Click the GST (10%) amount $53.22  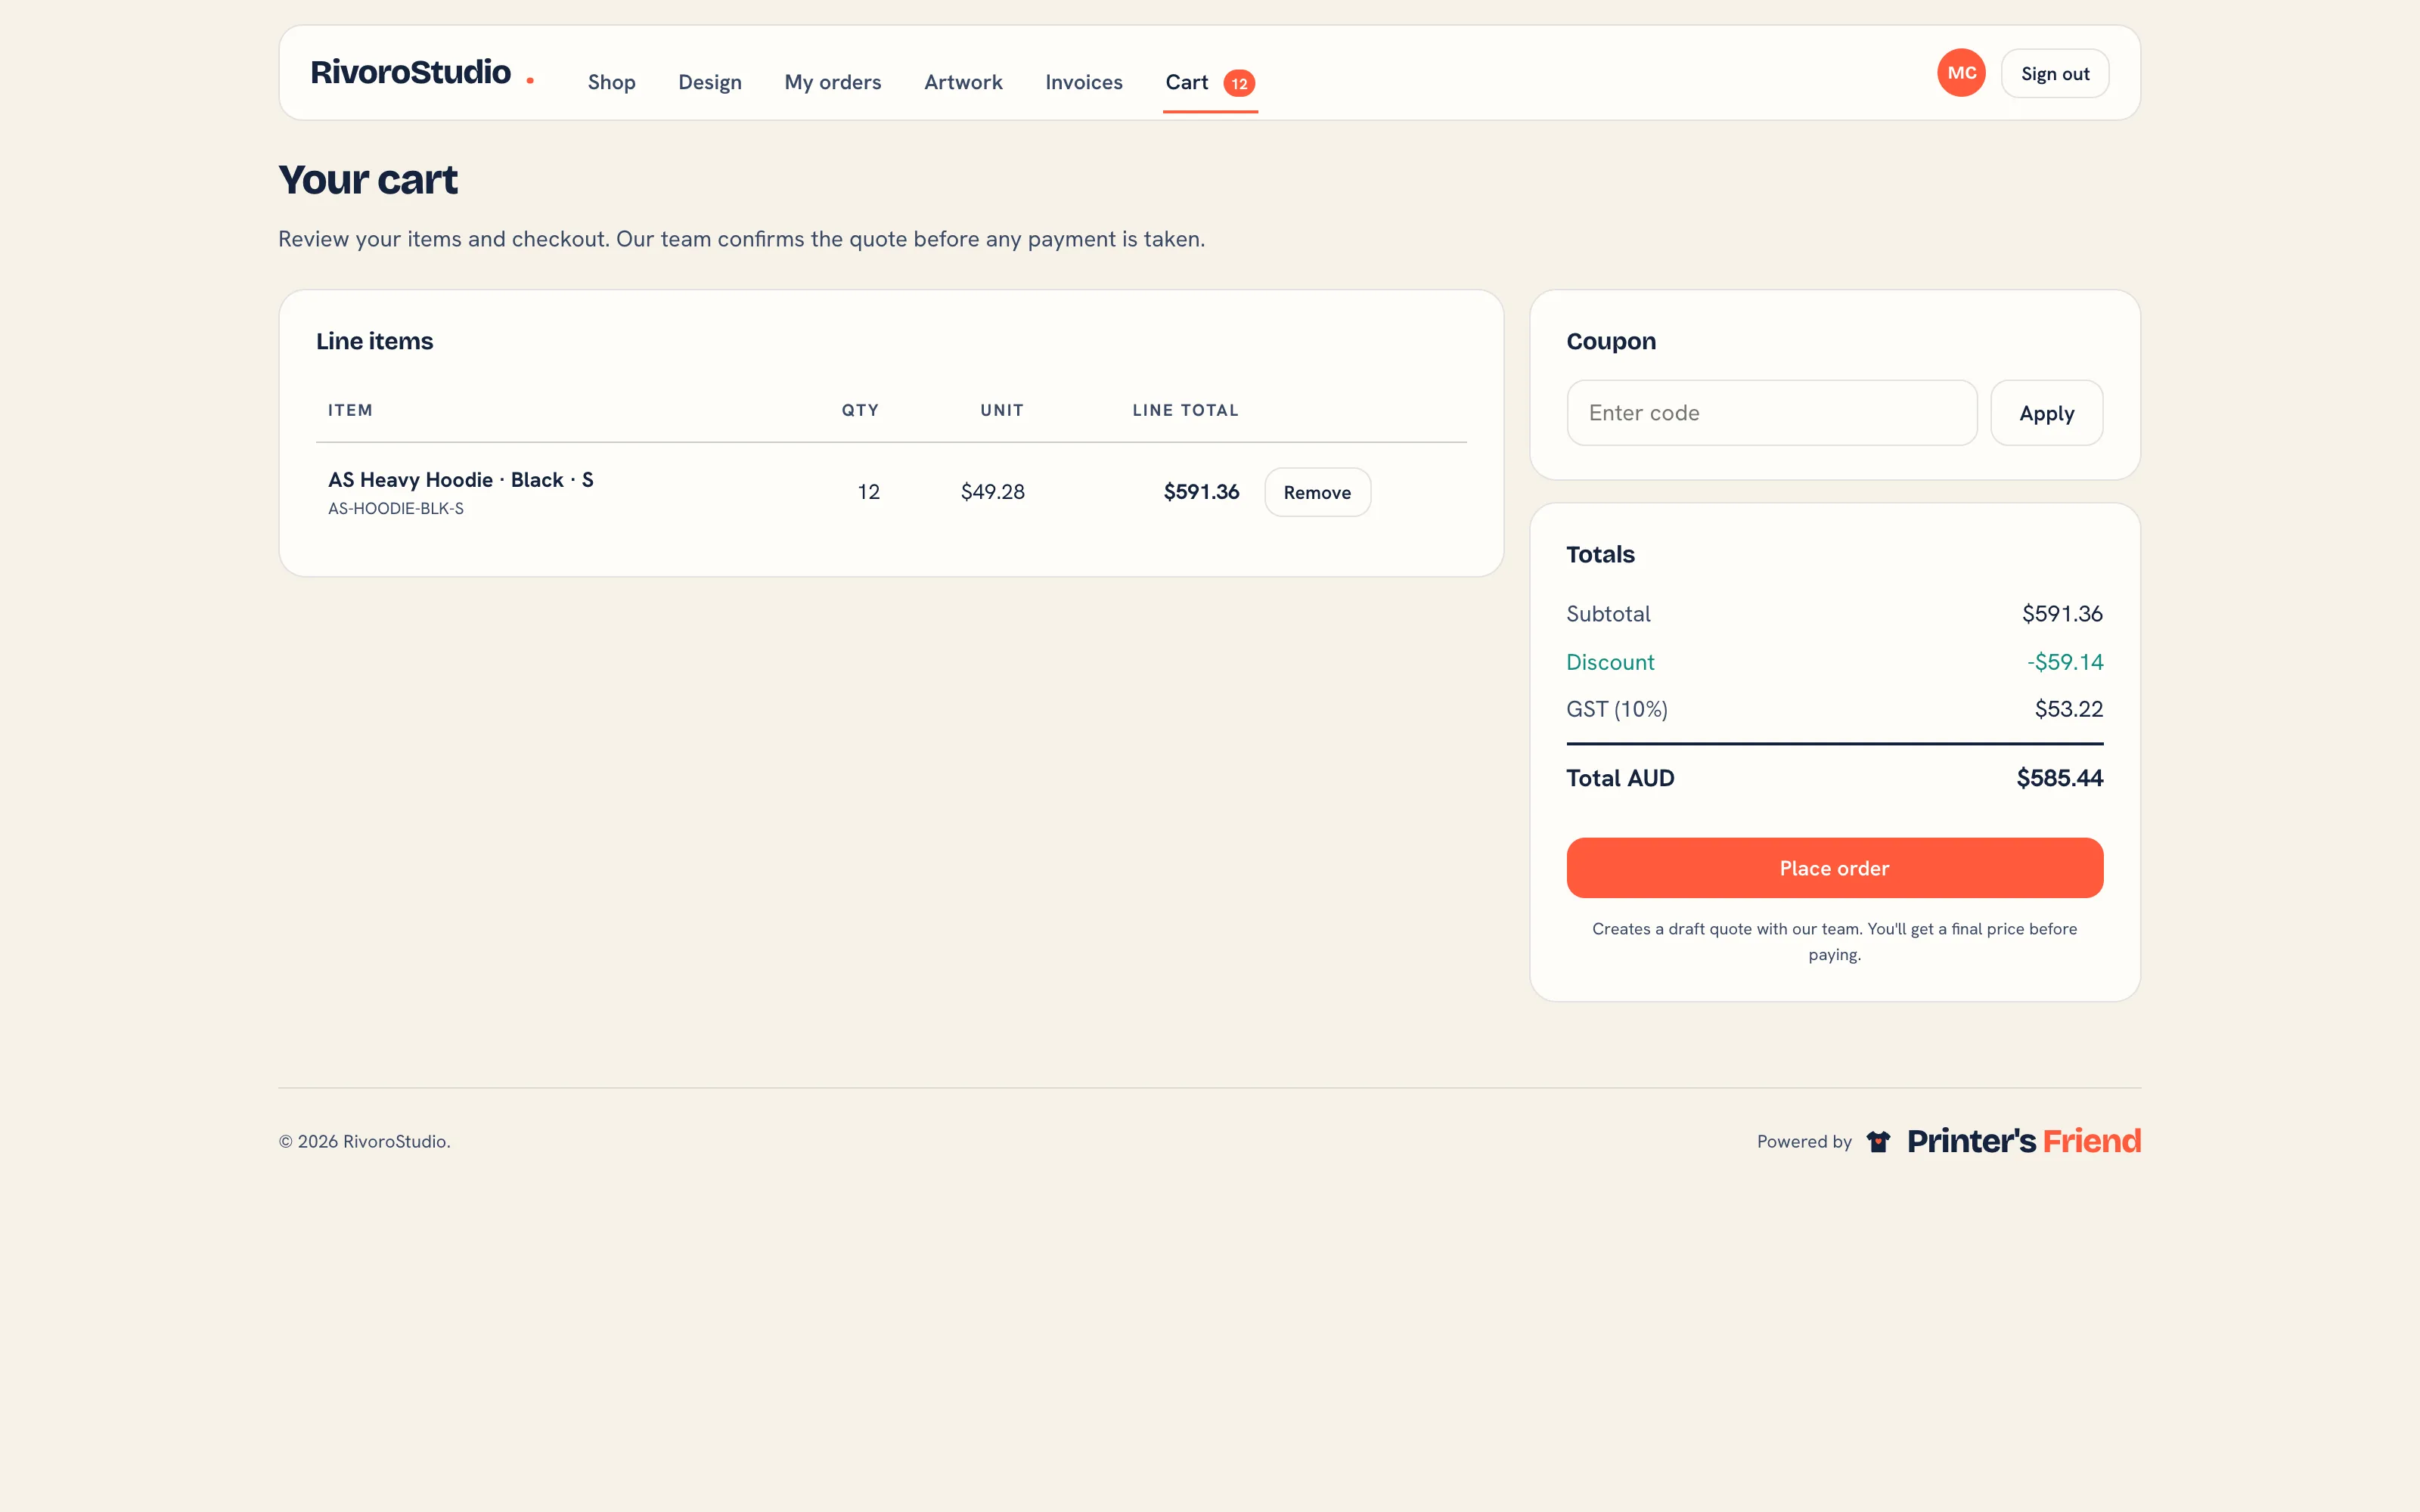point(2068,709)
